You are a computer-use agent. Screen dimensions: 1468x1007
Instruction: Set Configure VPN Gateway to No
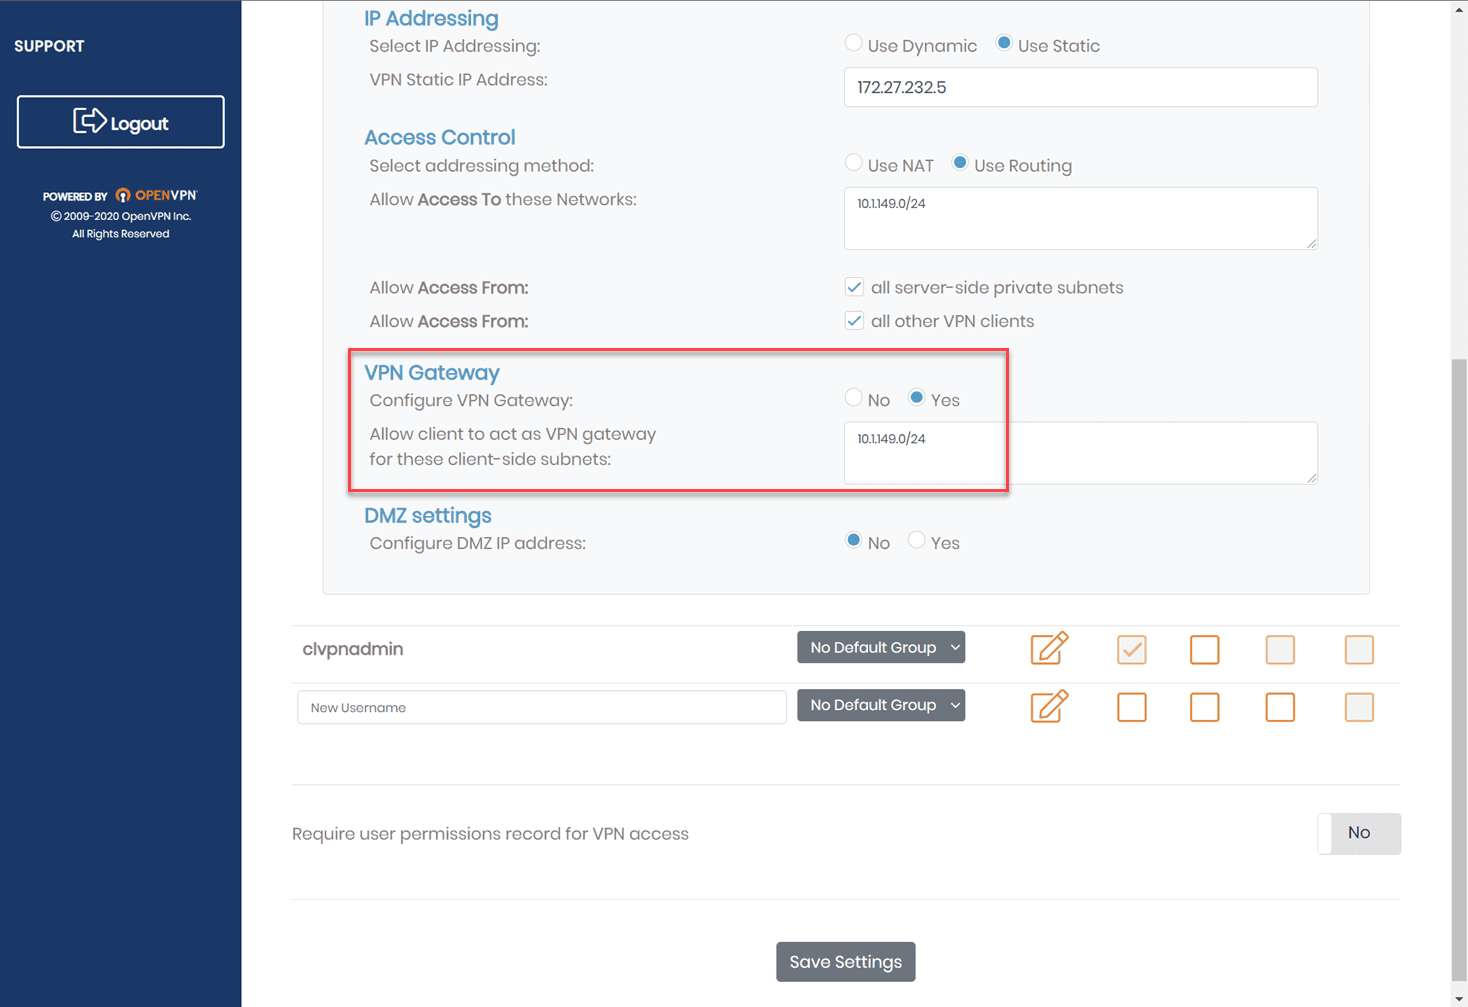tap(853, 398)
